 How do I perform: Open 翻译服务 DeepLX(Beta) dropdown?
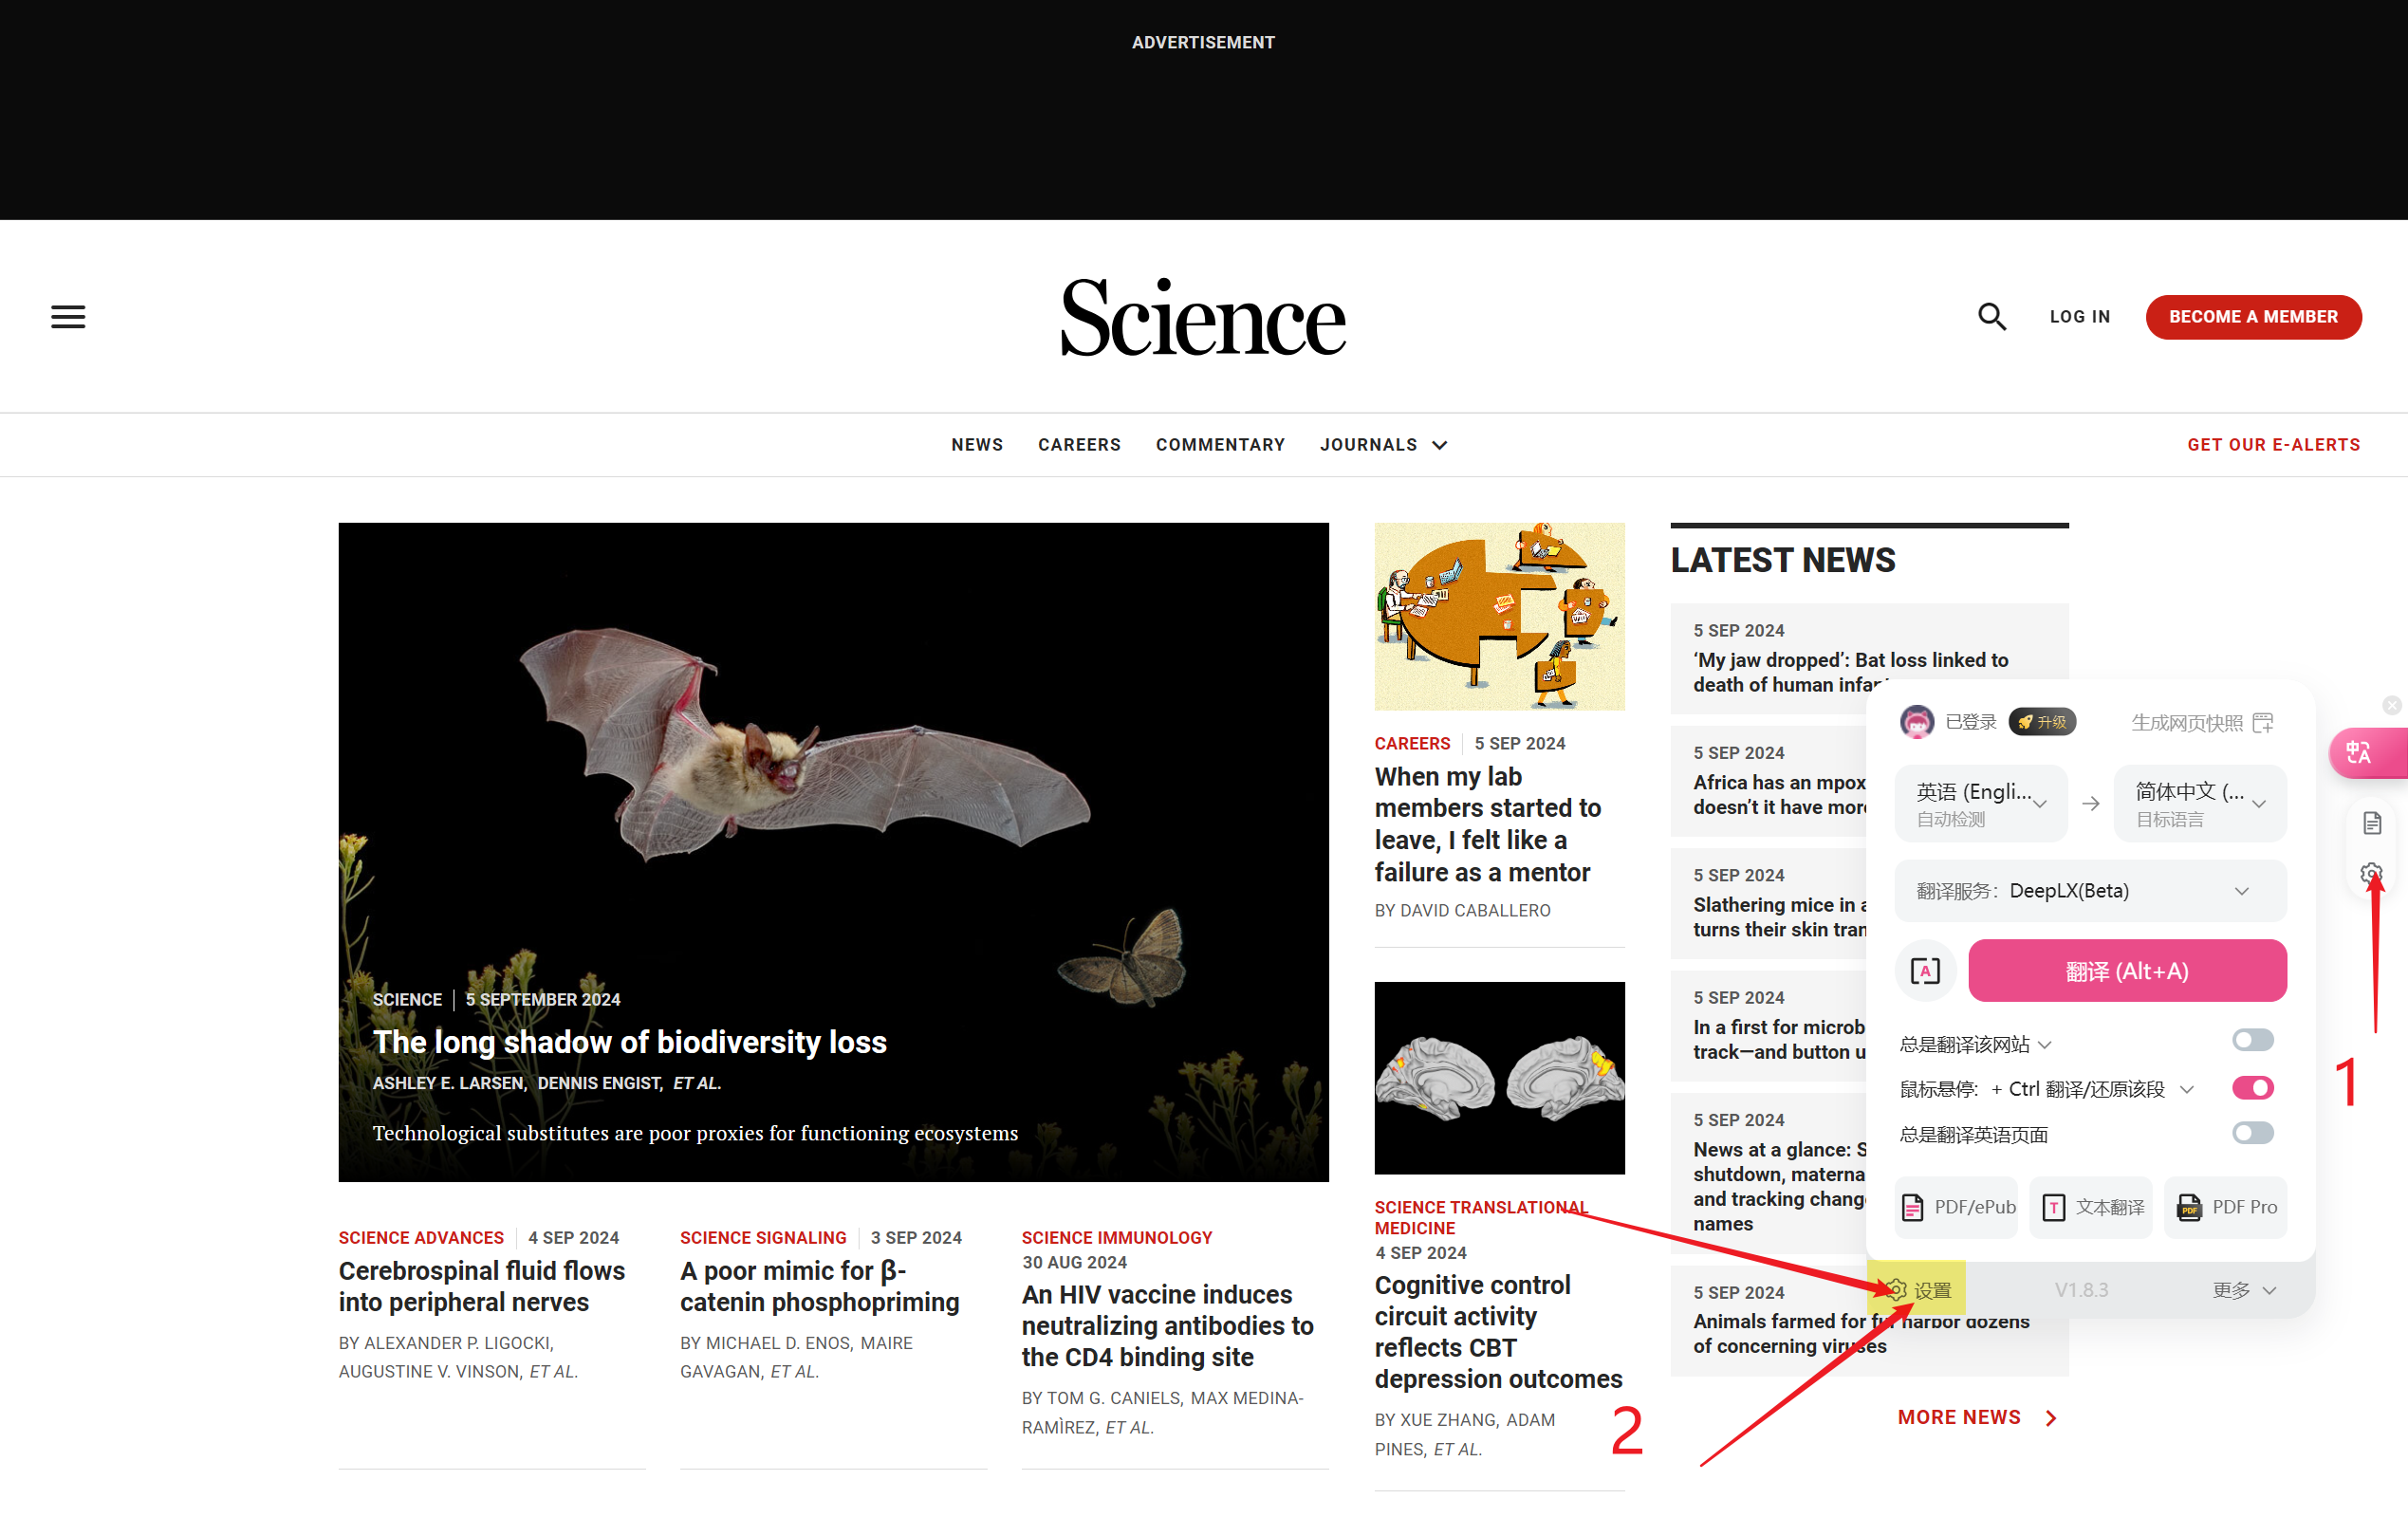[2091, 891]
